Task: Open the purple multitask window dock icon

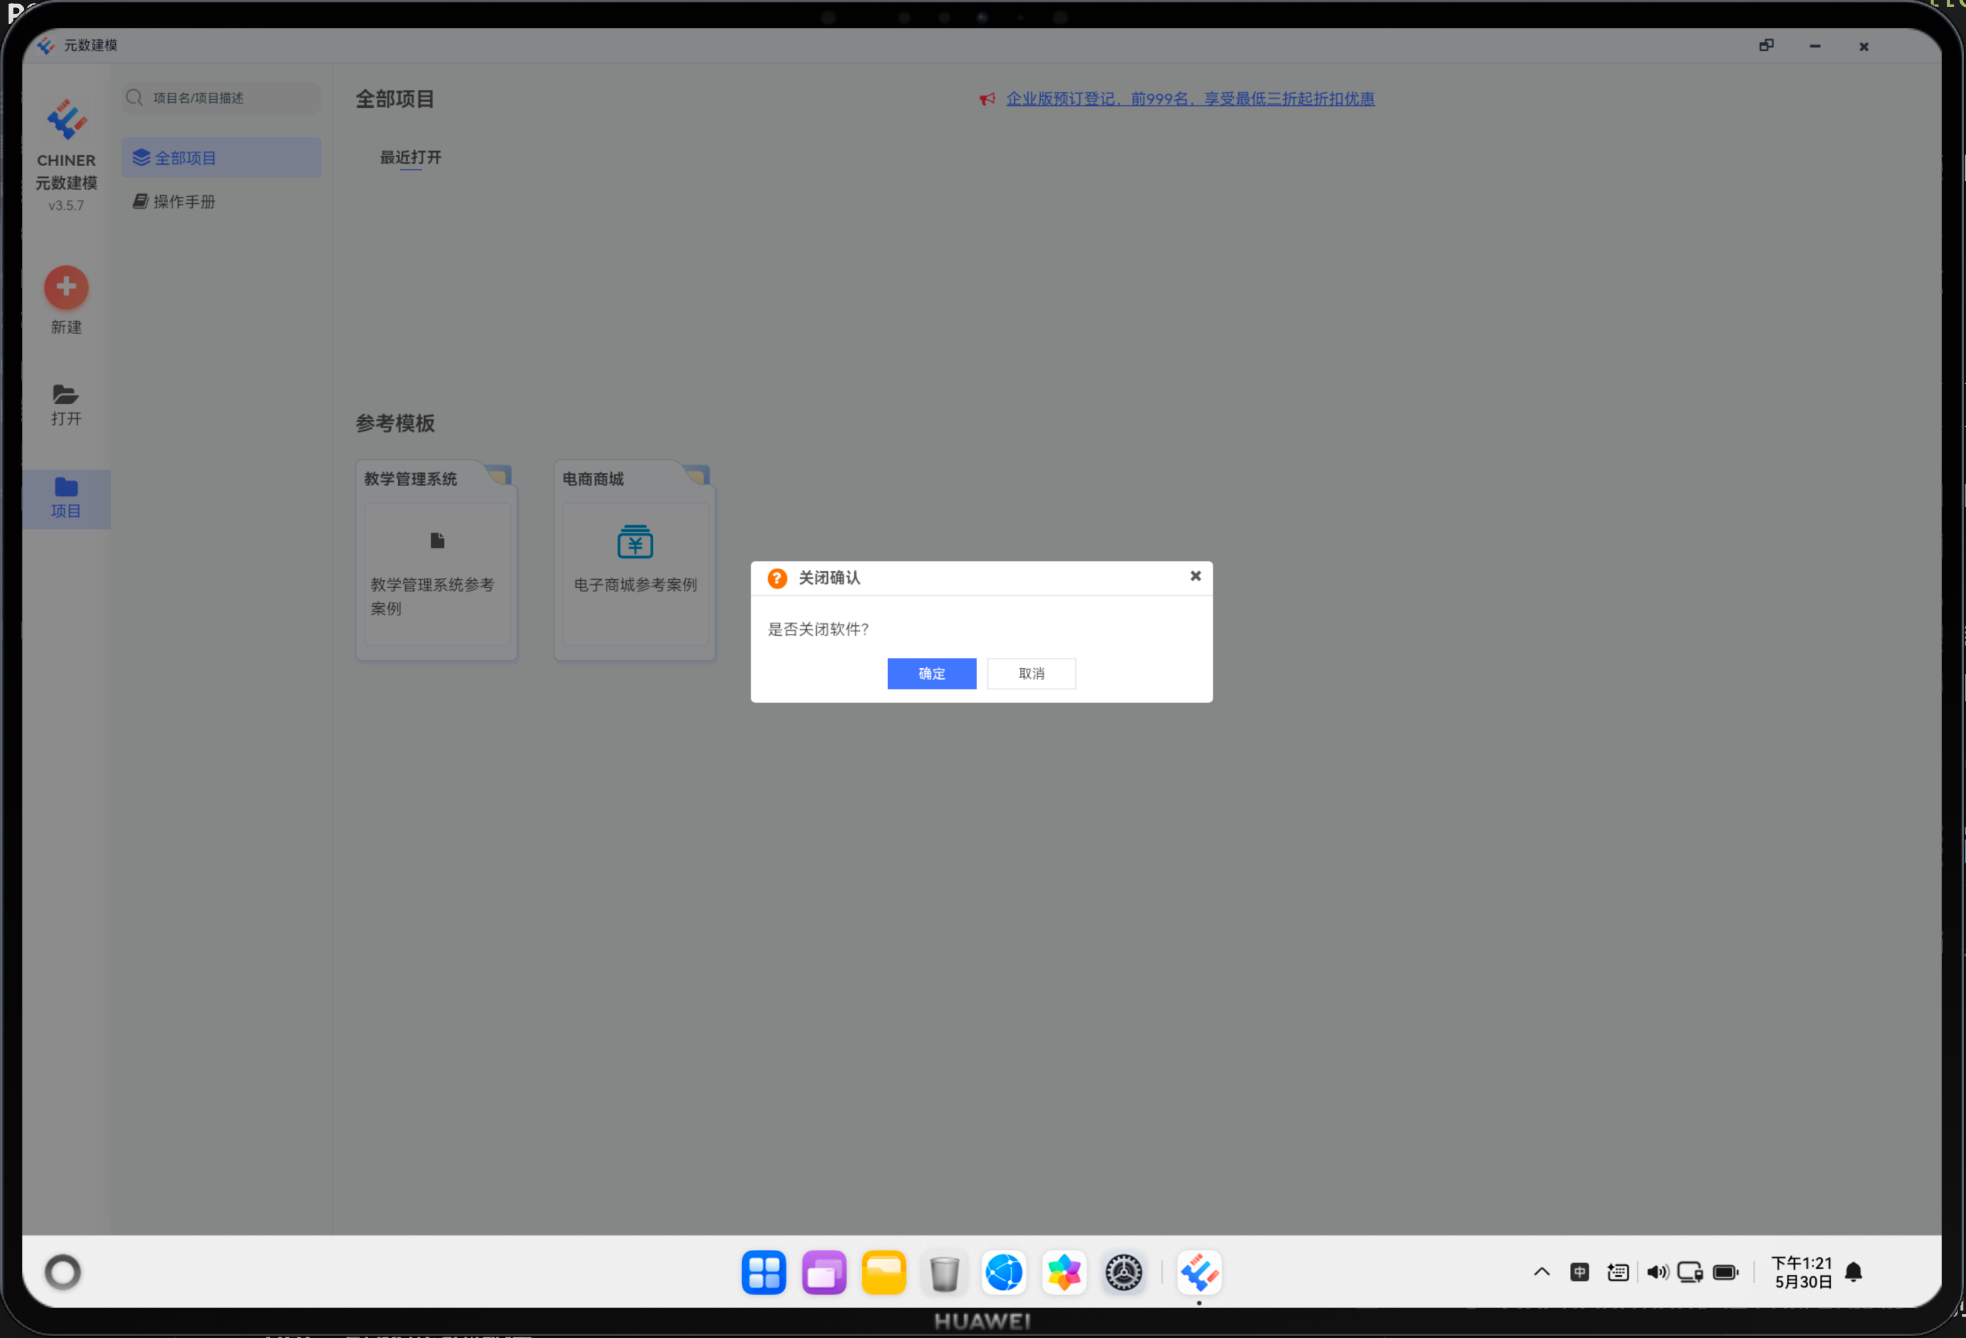Action: tap(824, 1273)
